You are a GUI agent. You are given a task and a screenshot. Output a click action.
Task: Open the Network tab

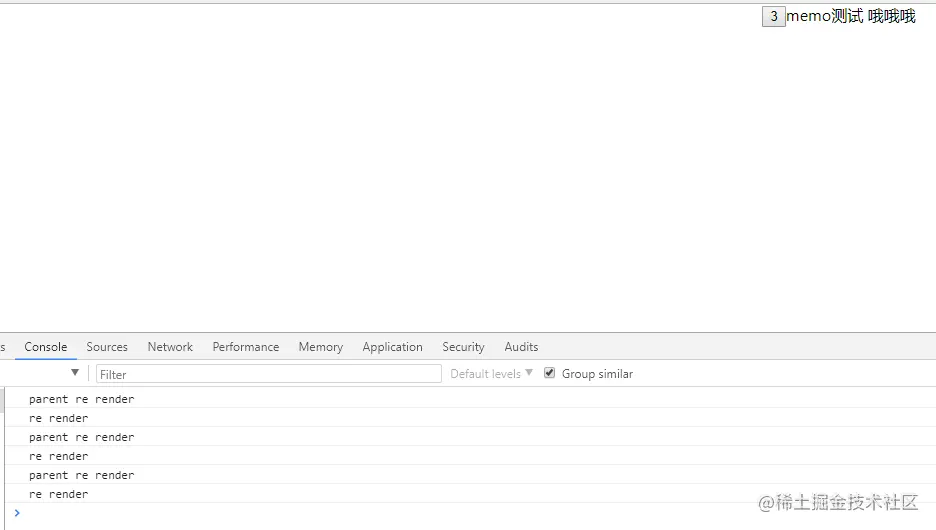tap(170, 347)
